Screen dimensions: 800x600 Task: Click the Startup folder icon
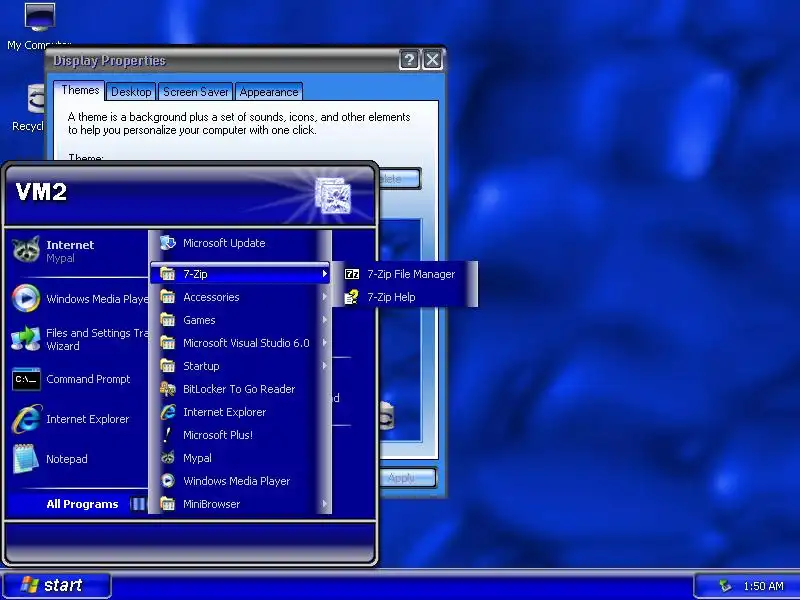tap(167, 366)
